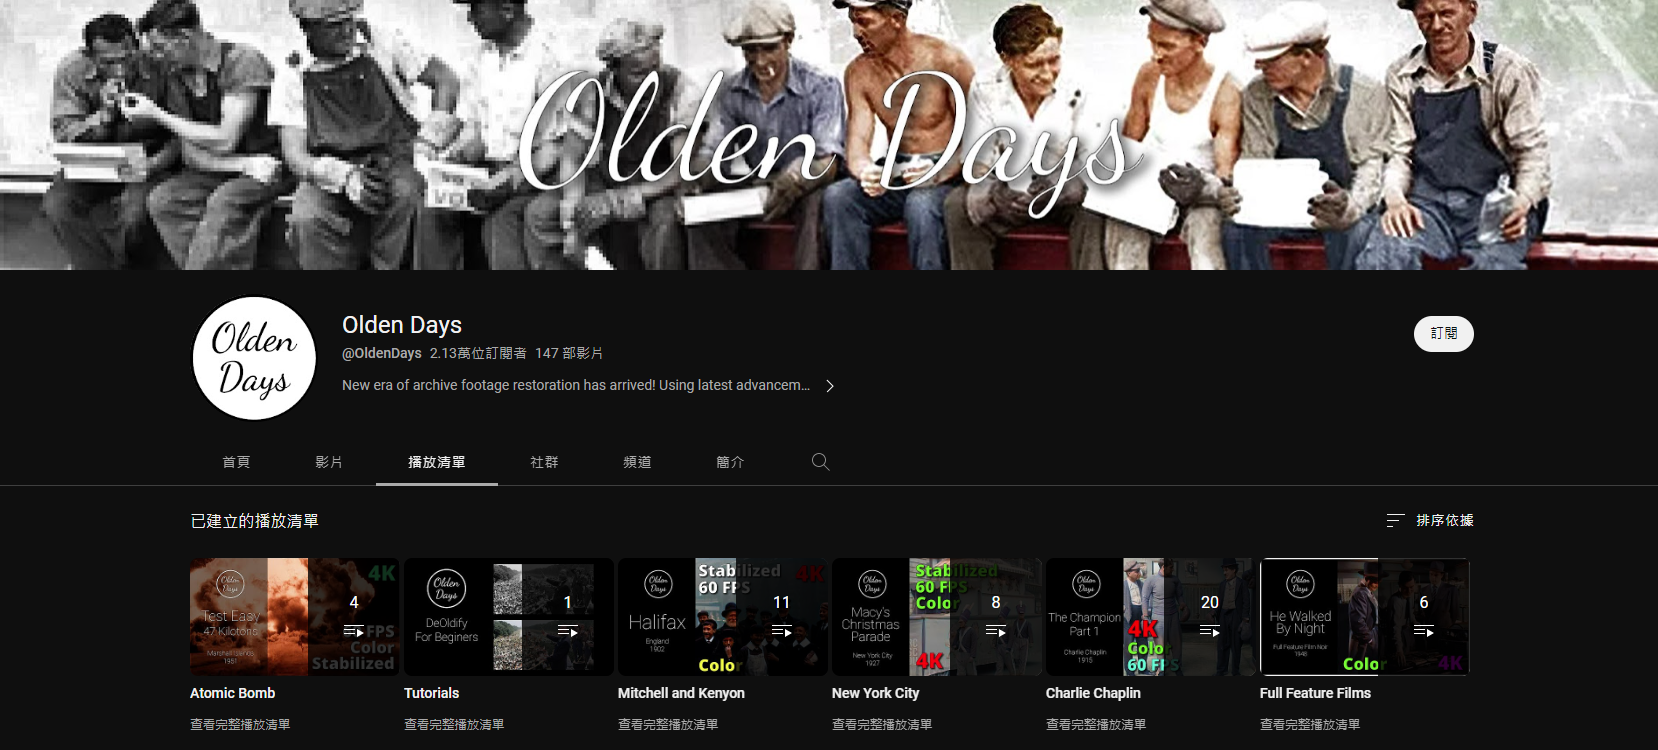Click the 147 部影片 video count
The width and height of the screenshot is (1658, 750).
coord(569,353)
